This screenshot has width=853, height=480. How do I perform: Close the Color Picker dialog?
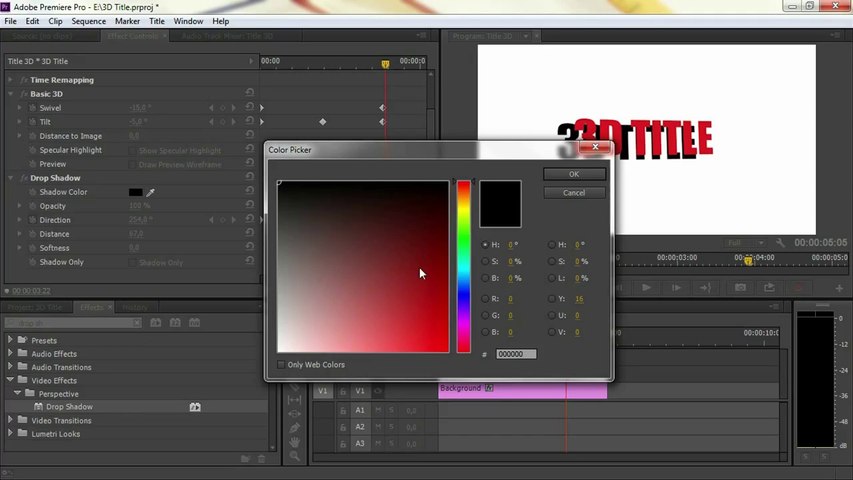[595, 146]
